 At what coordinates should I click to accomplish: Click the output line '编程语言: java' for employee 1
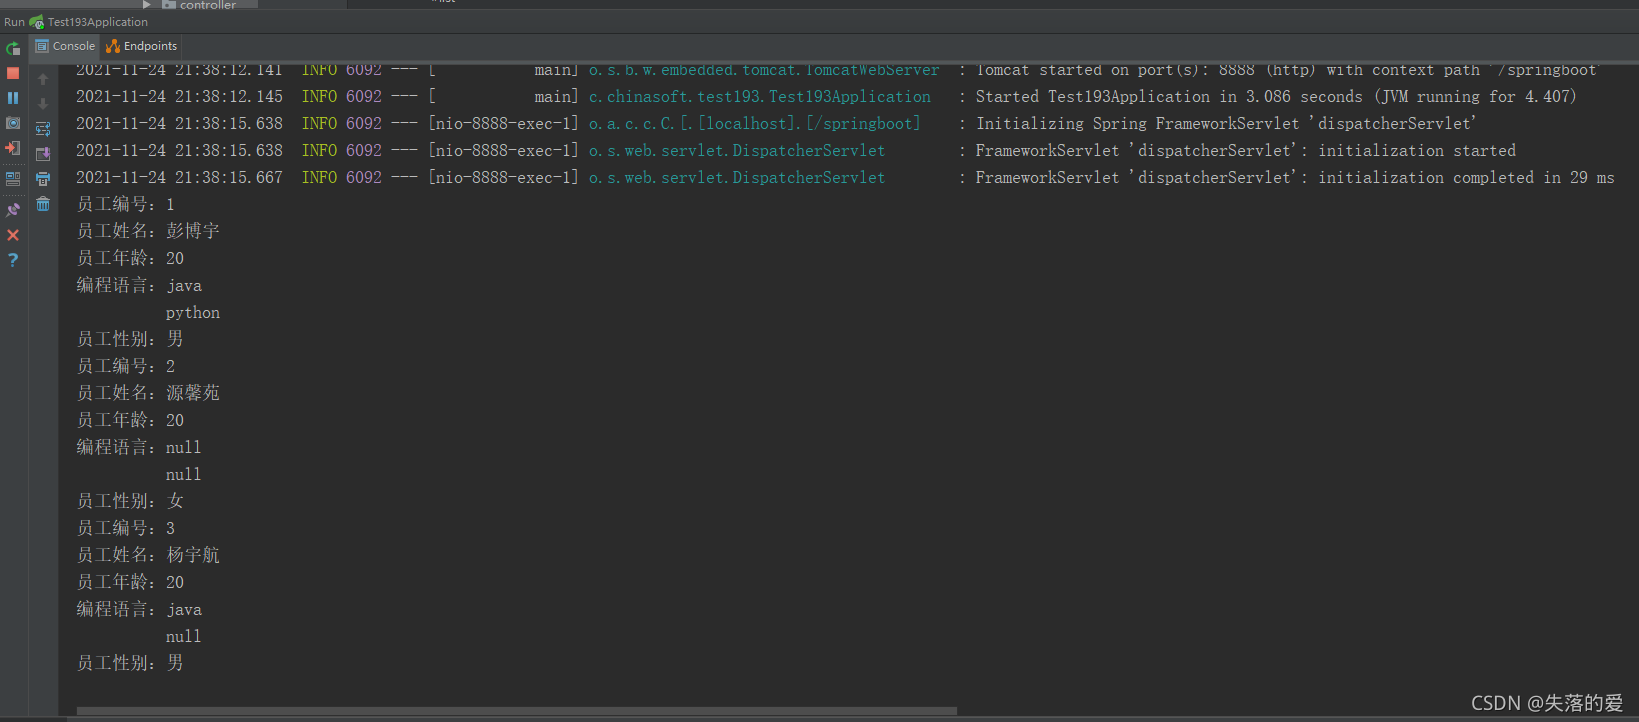point(139,285)
